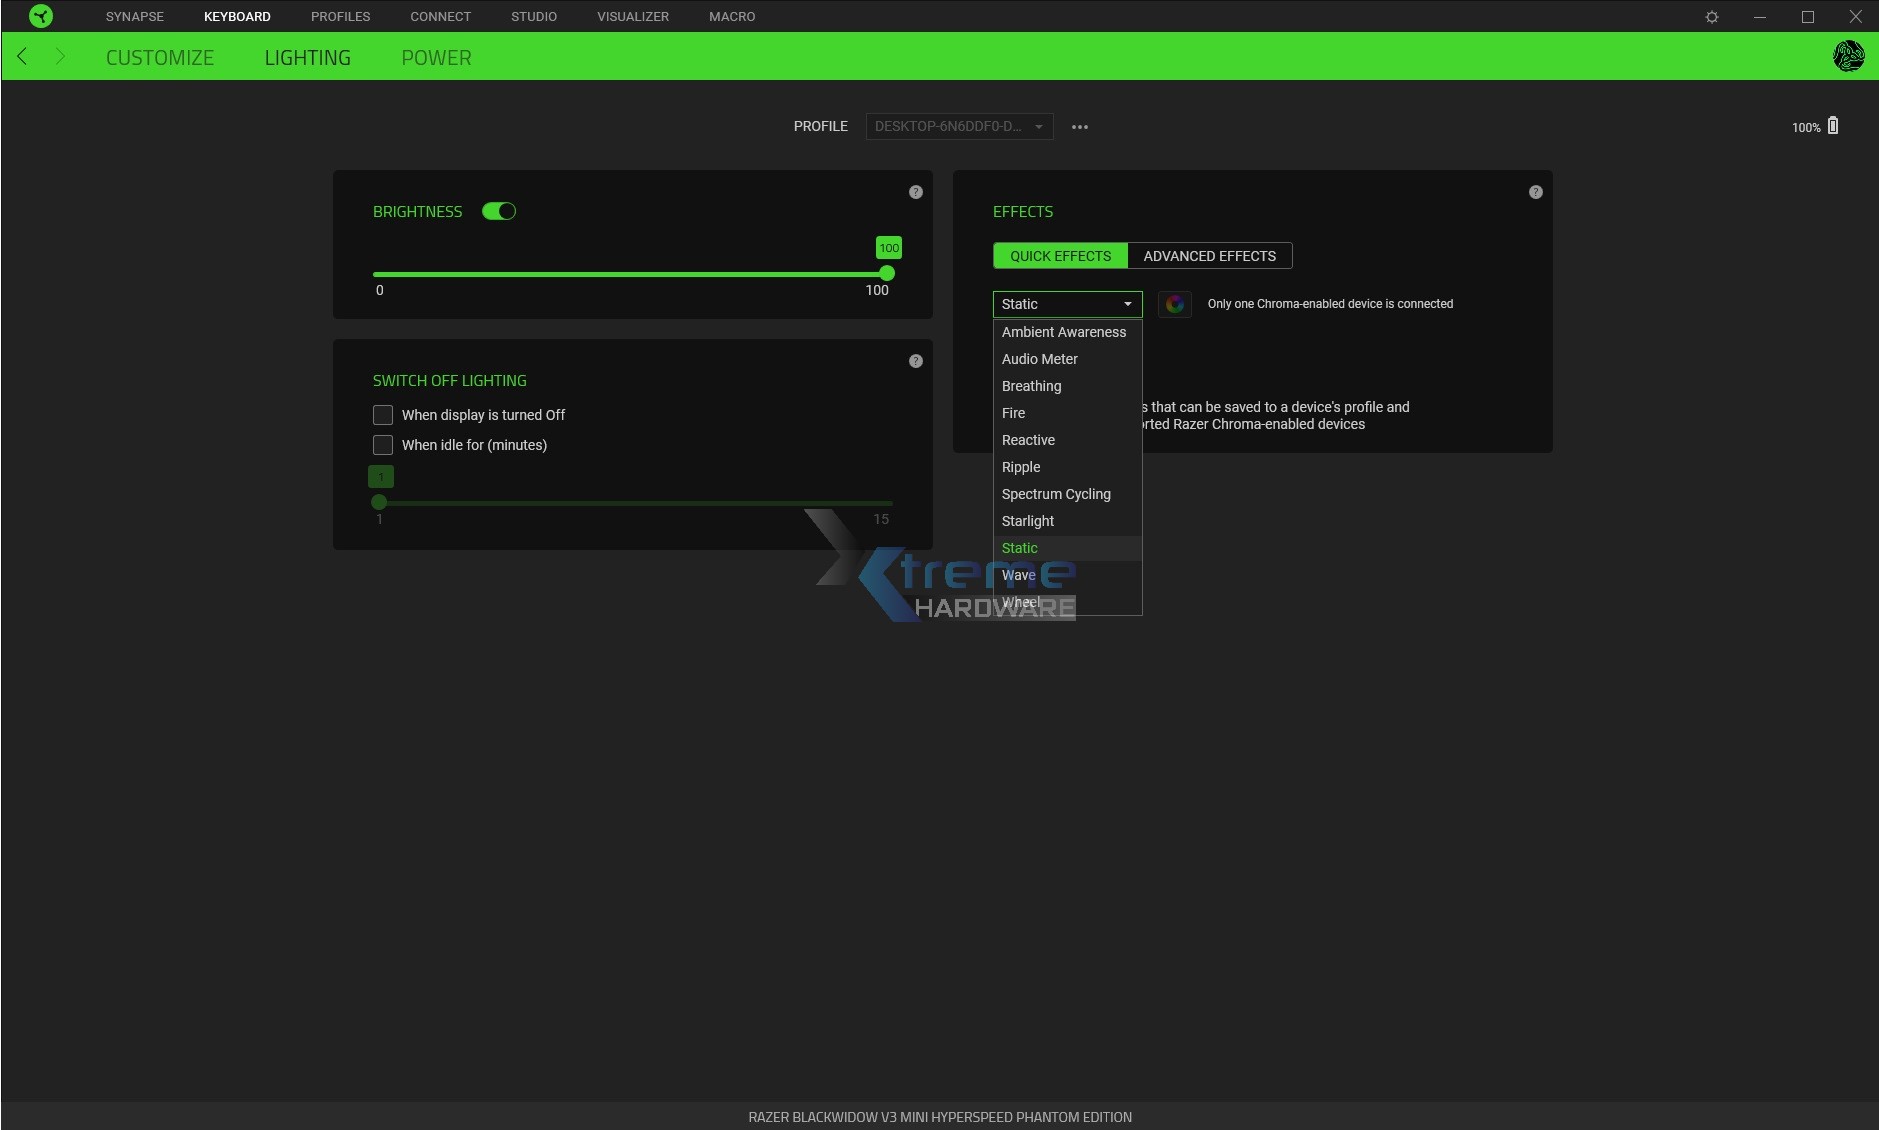Image resolution: width=1879 pixels, height=1130 pixels.
Task: Toggle the Brightness switch
Action: click(499, 211)
